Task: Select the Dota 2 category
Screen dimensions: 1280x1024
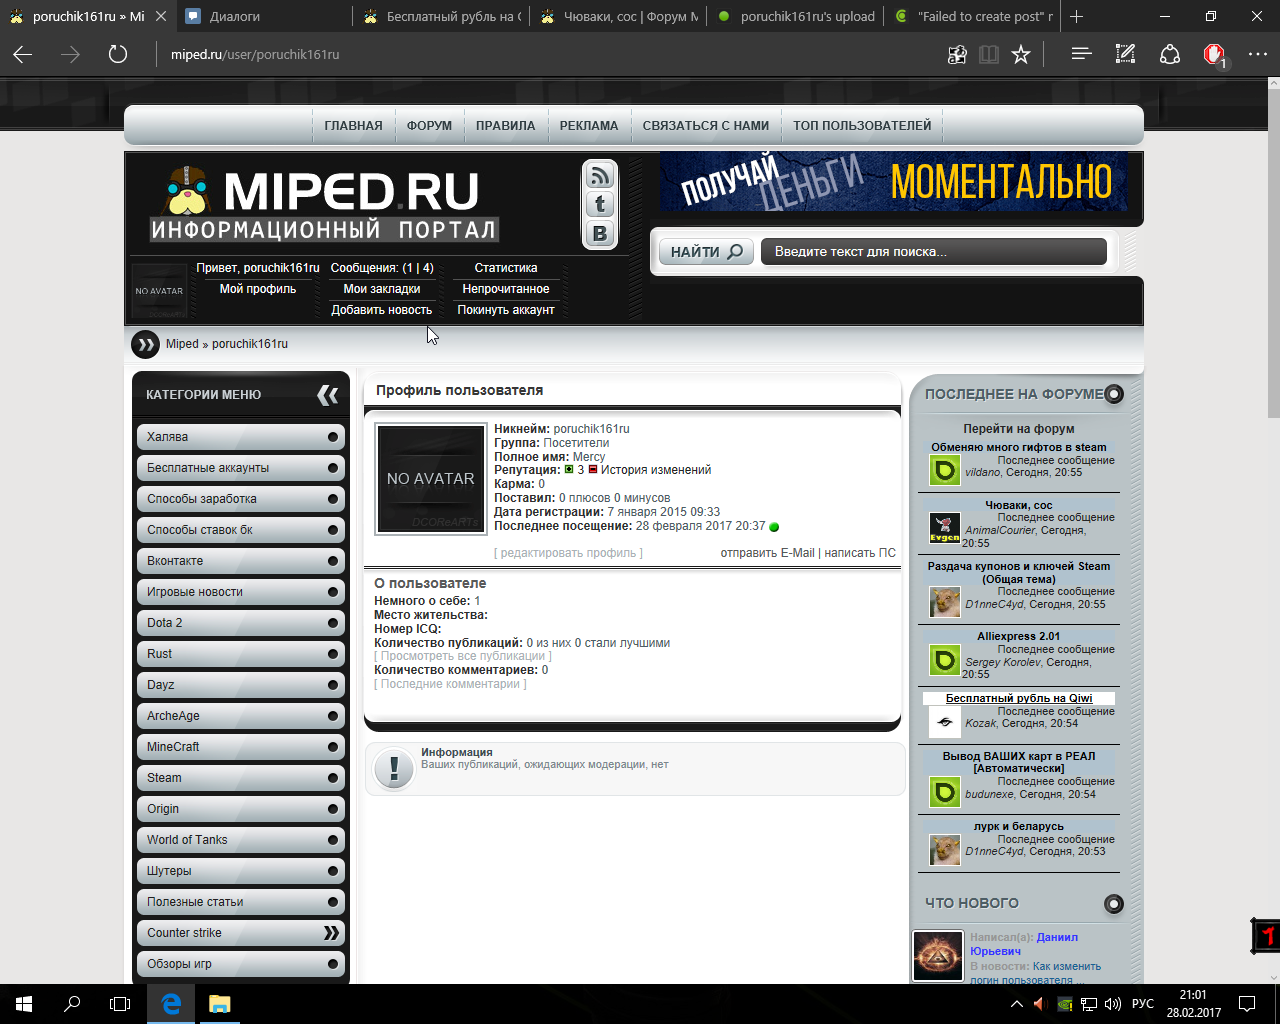Action: point(240,623)
